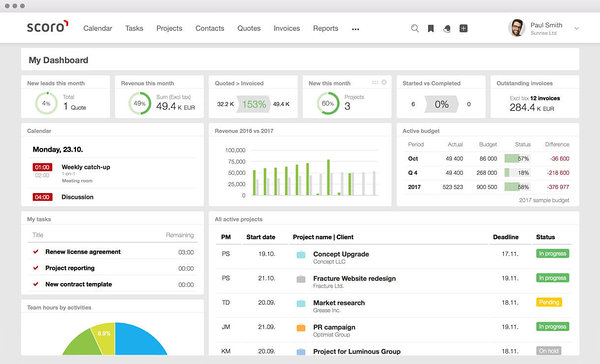This screenshot has width=600, height=364.
Task: Click the Remaining column header in My tasks
Action: tap(180, 235)
